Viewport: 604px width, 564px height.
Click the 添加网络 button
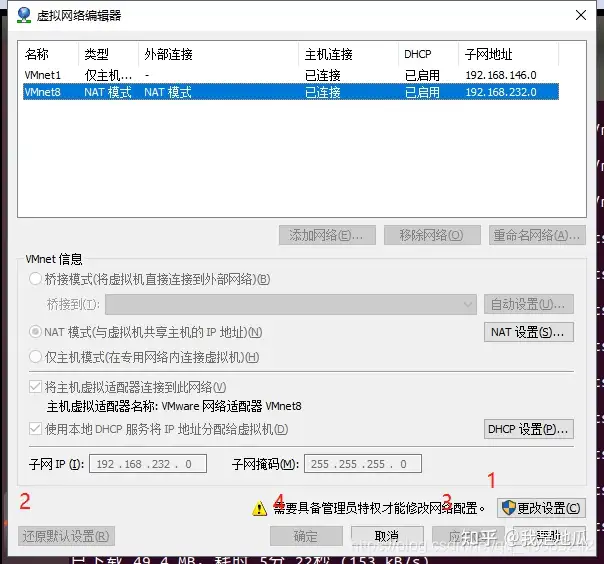pos(327,235)
